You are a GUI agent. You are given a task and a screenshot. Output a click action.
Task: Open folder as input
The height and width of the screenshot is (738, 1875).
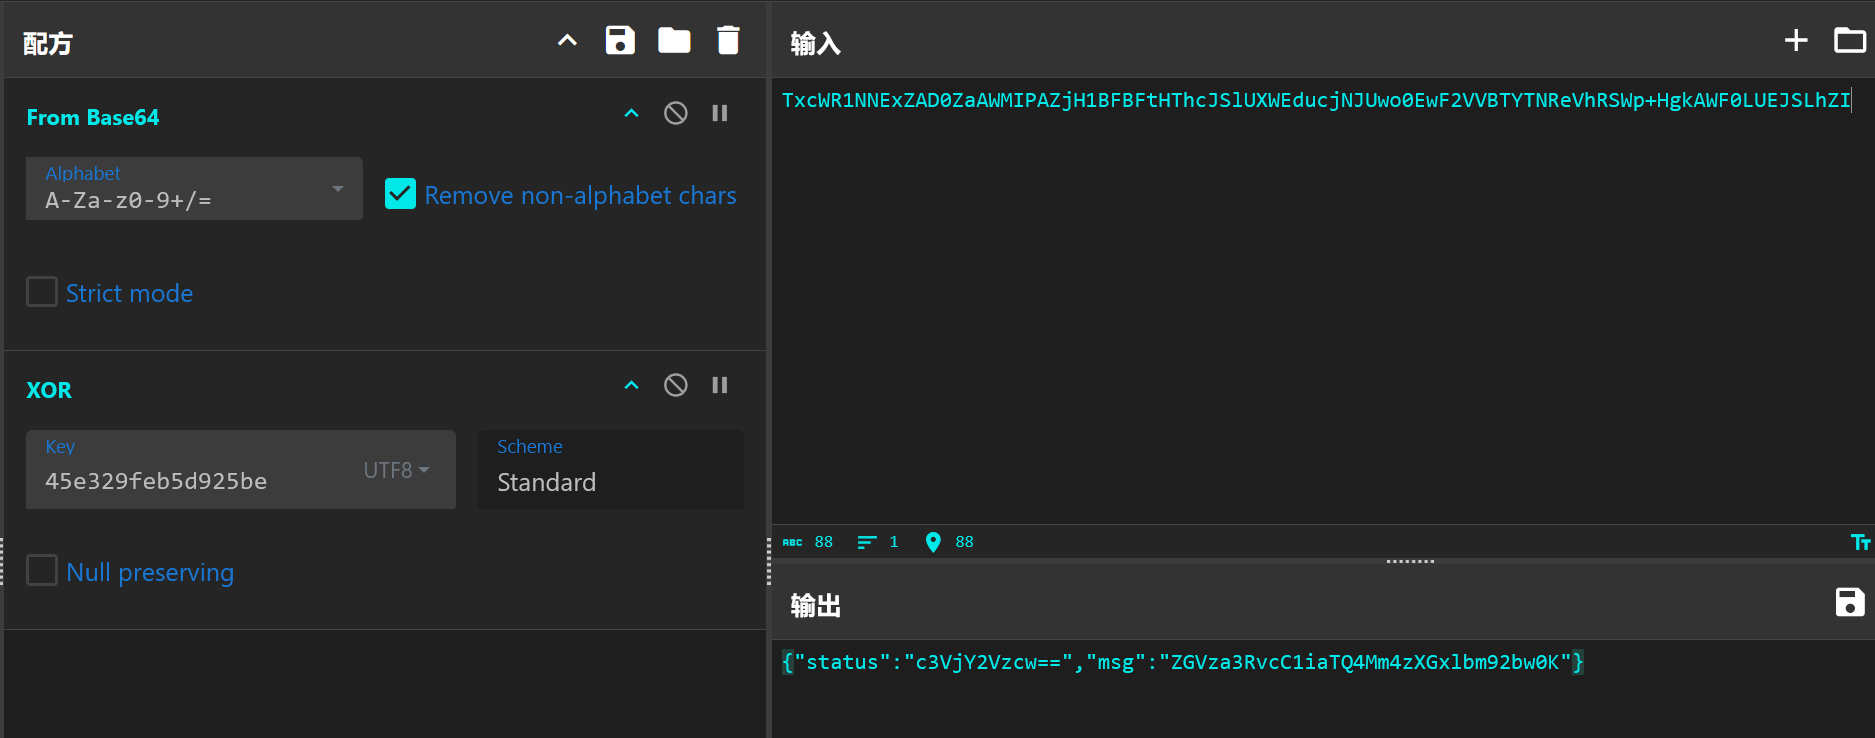coord(1849,40)
